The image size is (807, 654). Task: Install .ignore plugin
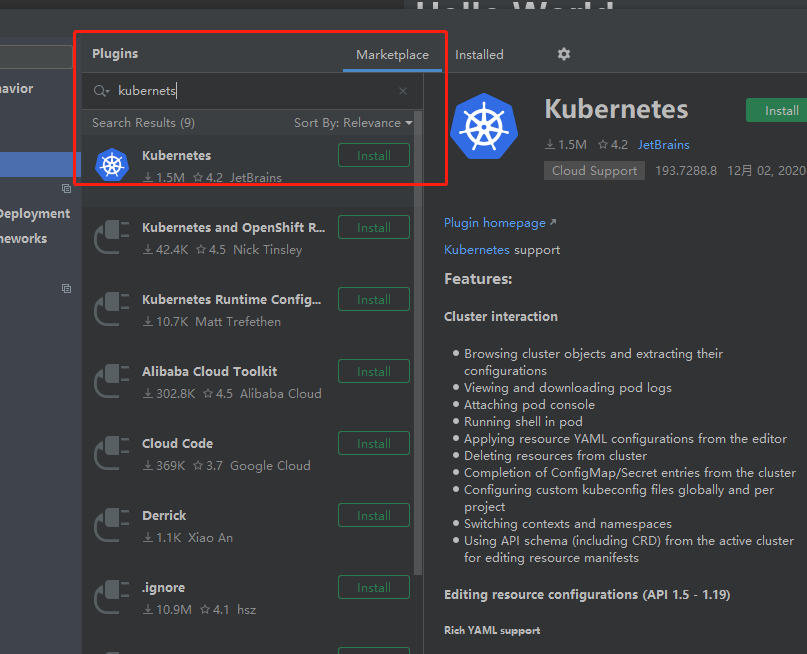tap(374, 588)
